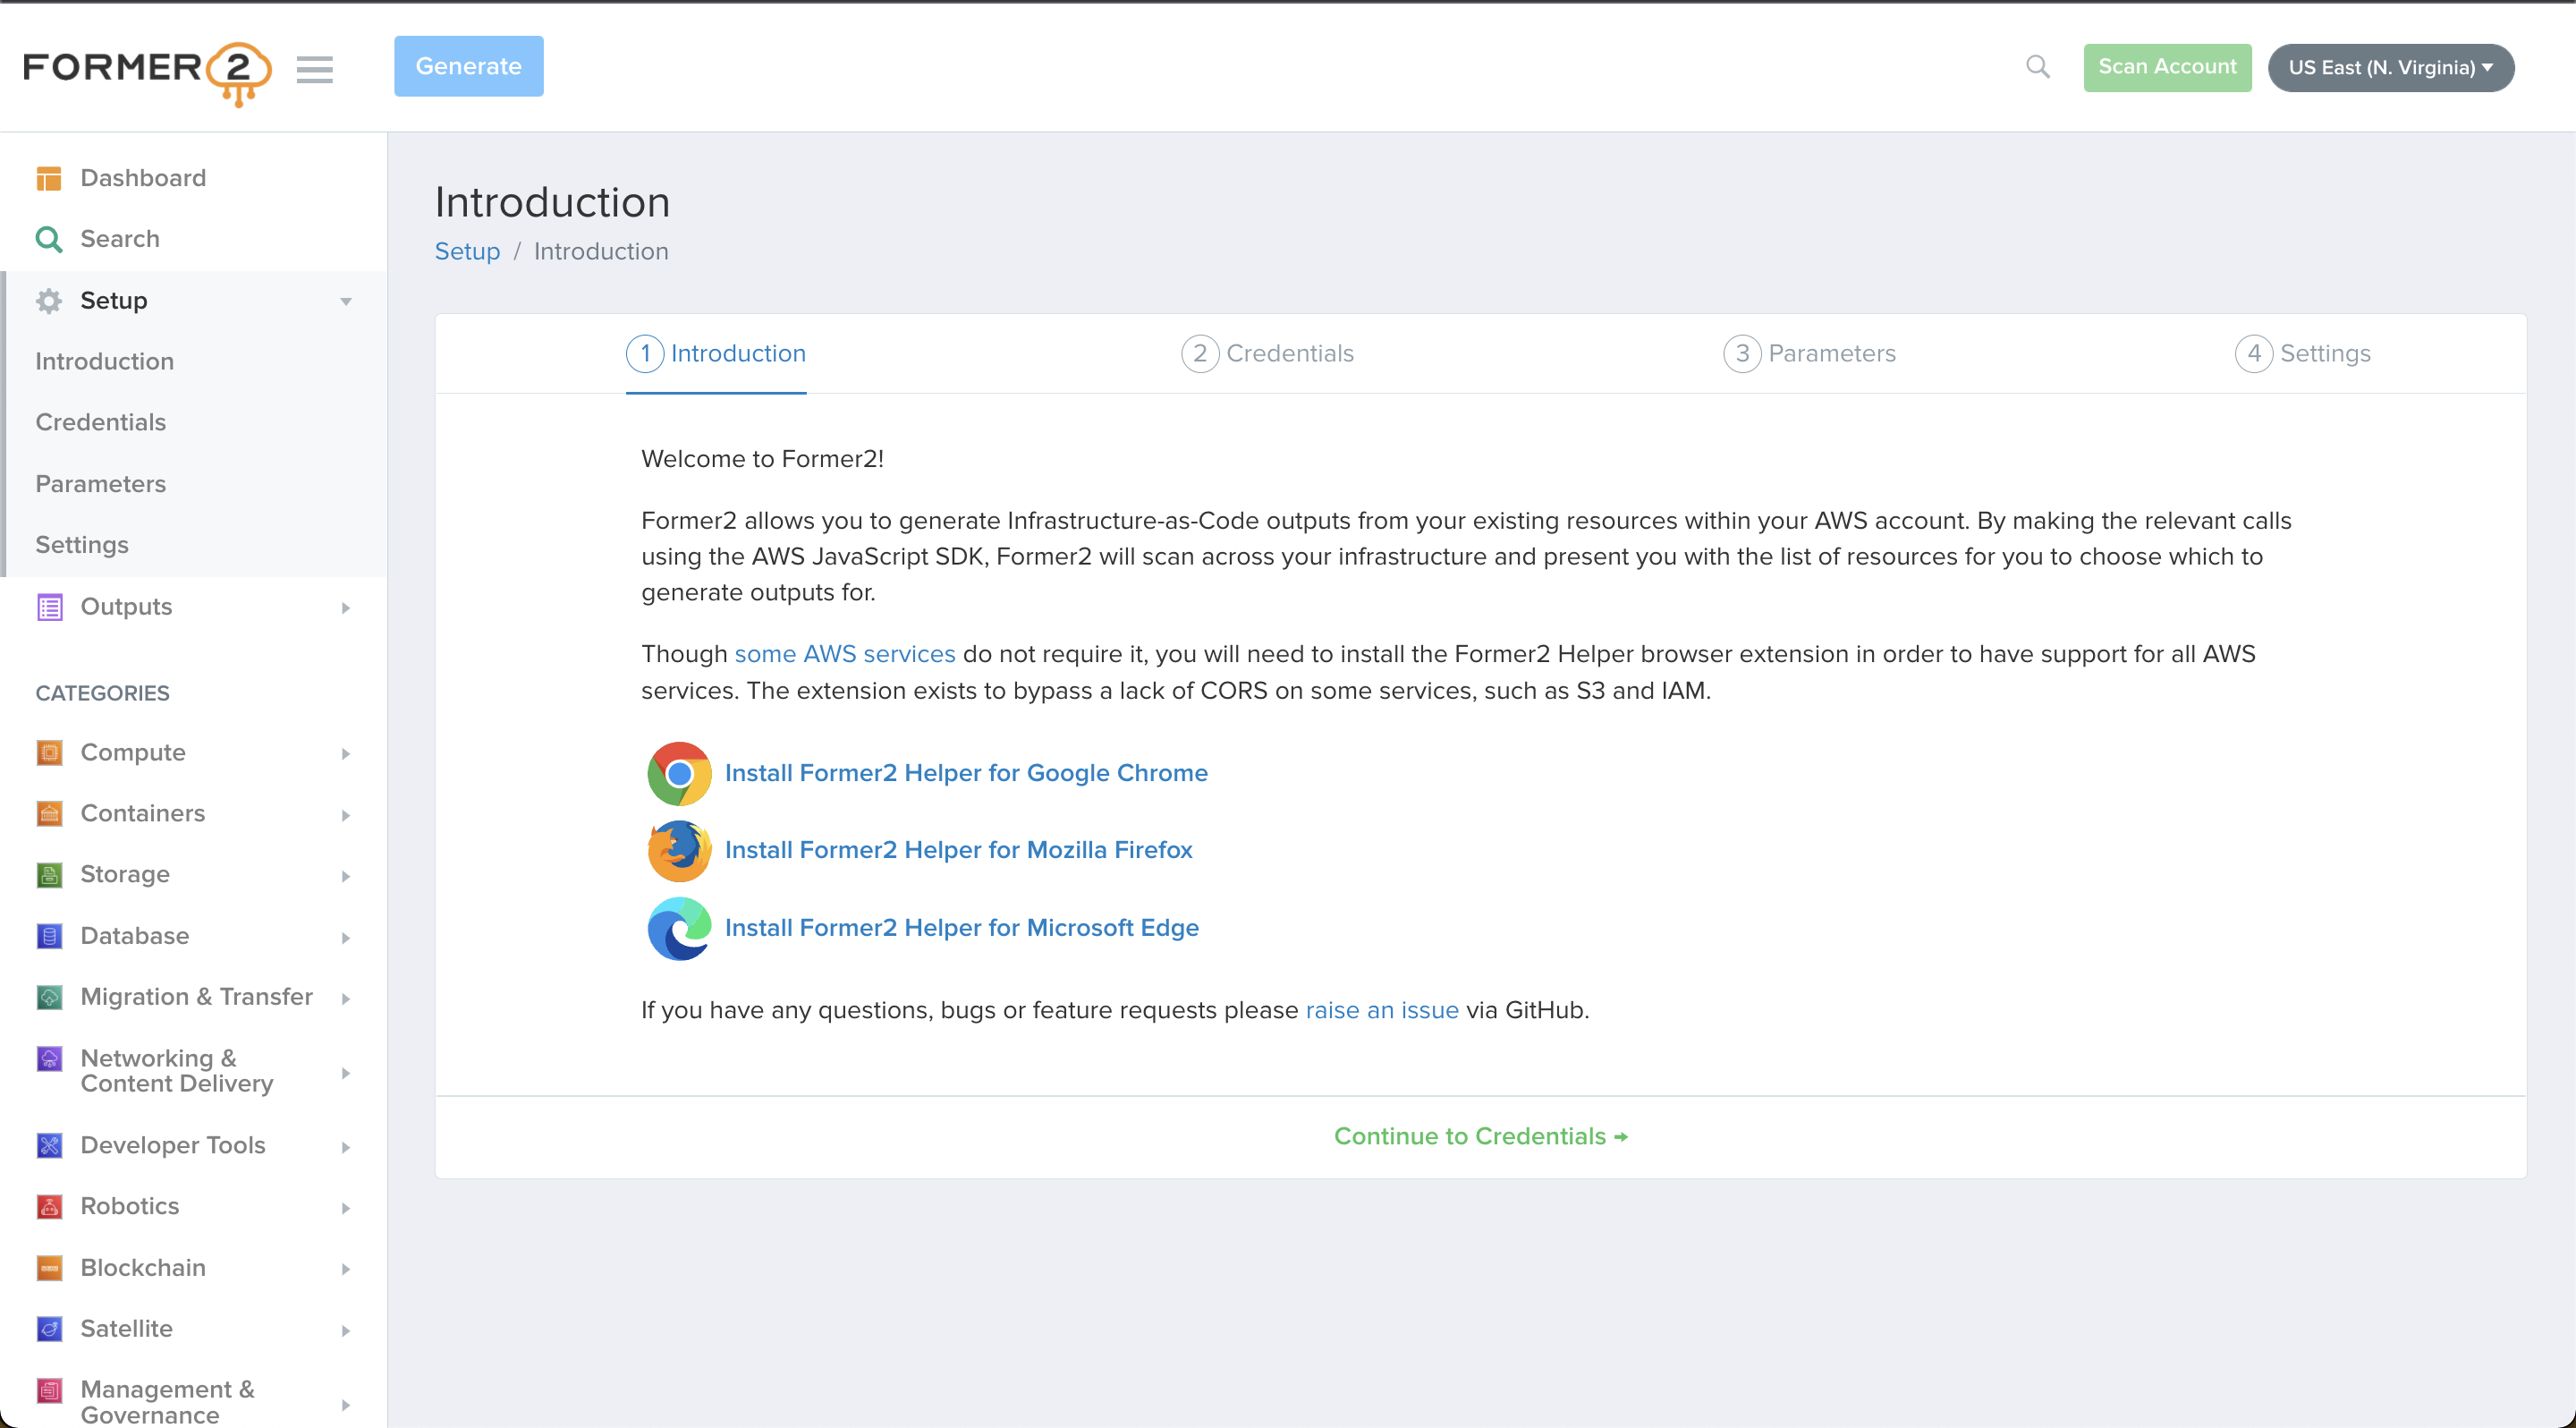Collapse the Setup sidebar section
The width and height of the screenshot is (2576, 1428).
coord(193,300)
